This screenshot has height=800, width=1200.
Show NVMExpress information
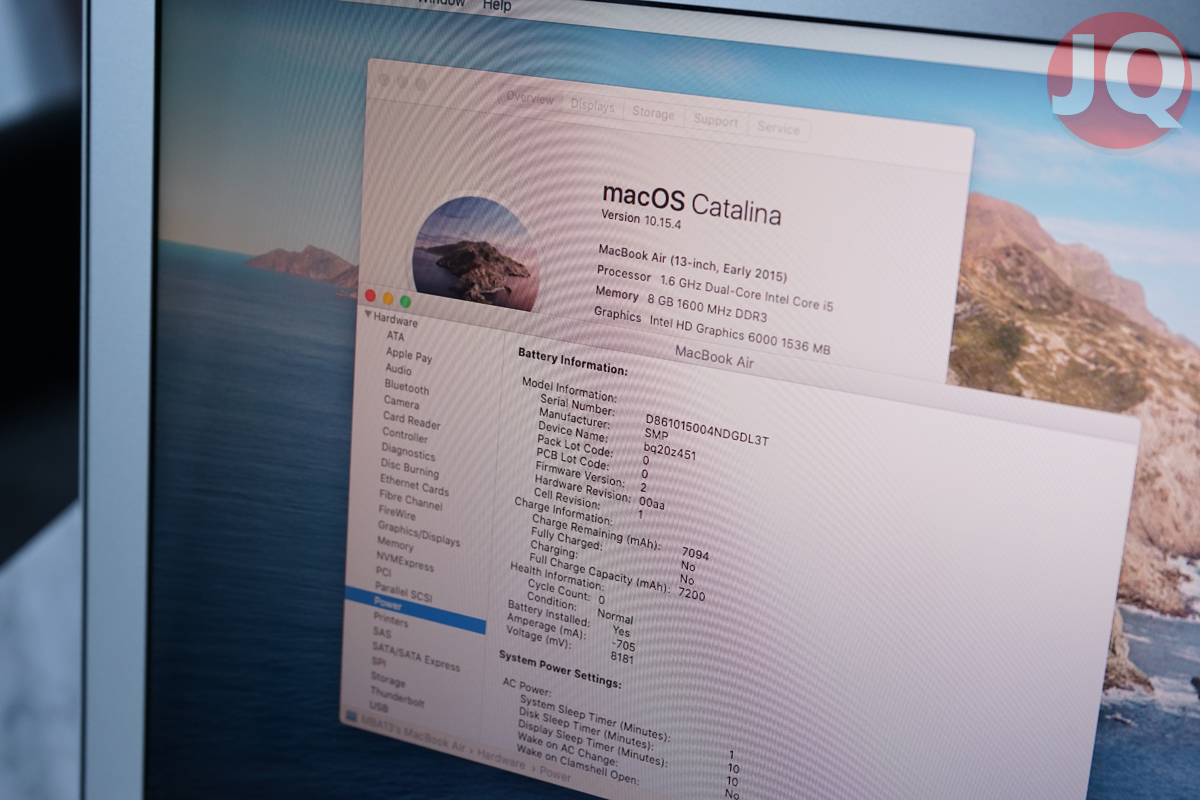coord(405,562)
